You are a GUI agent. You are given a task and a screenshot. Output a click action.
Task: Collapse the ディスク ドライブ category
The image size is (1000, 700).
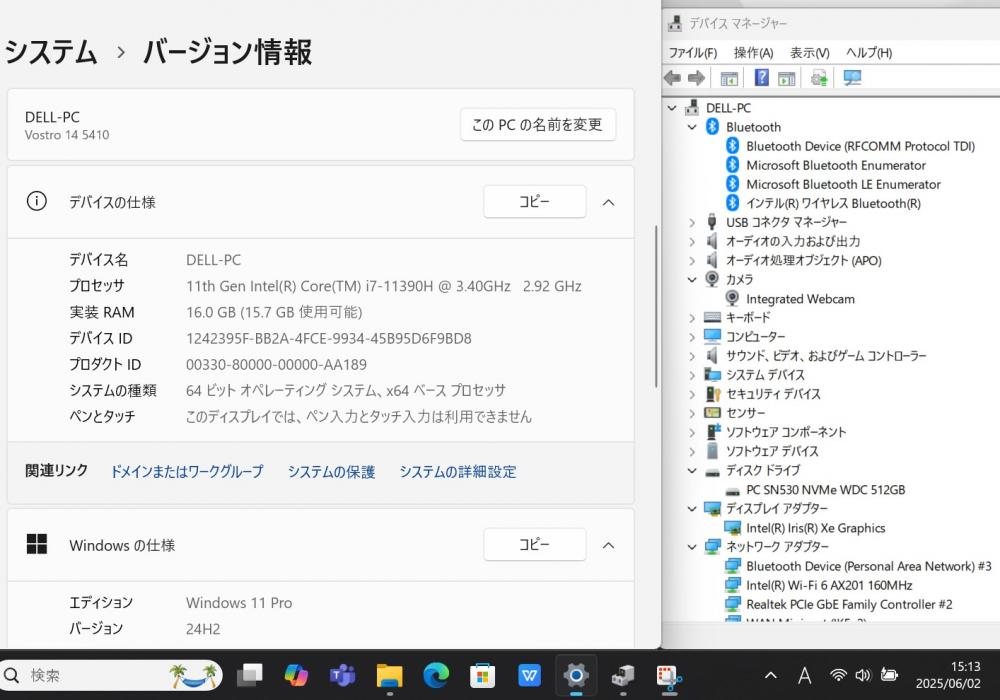pyautogui.click(x=692, y=470)
